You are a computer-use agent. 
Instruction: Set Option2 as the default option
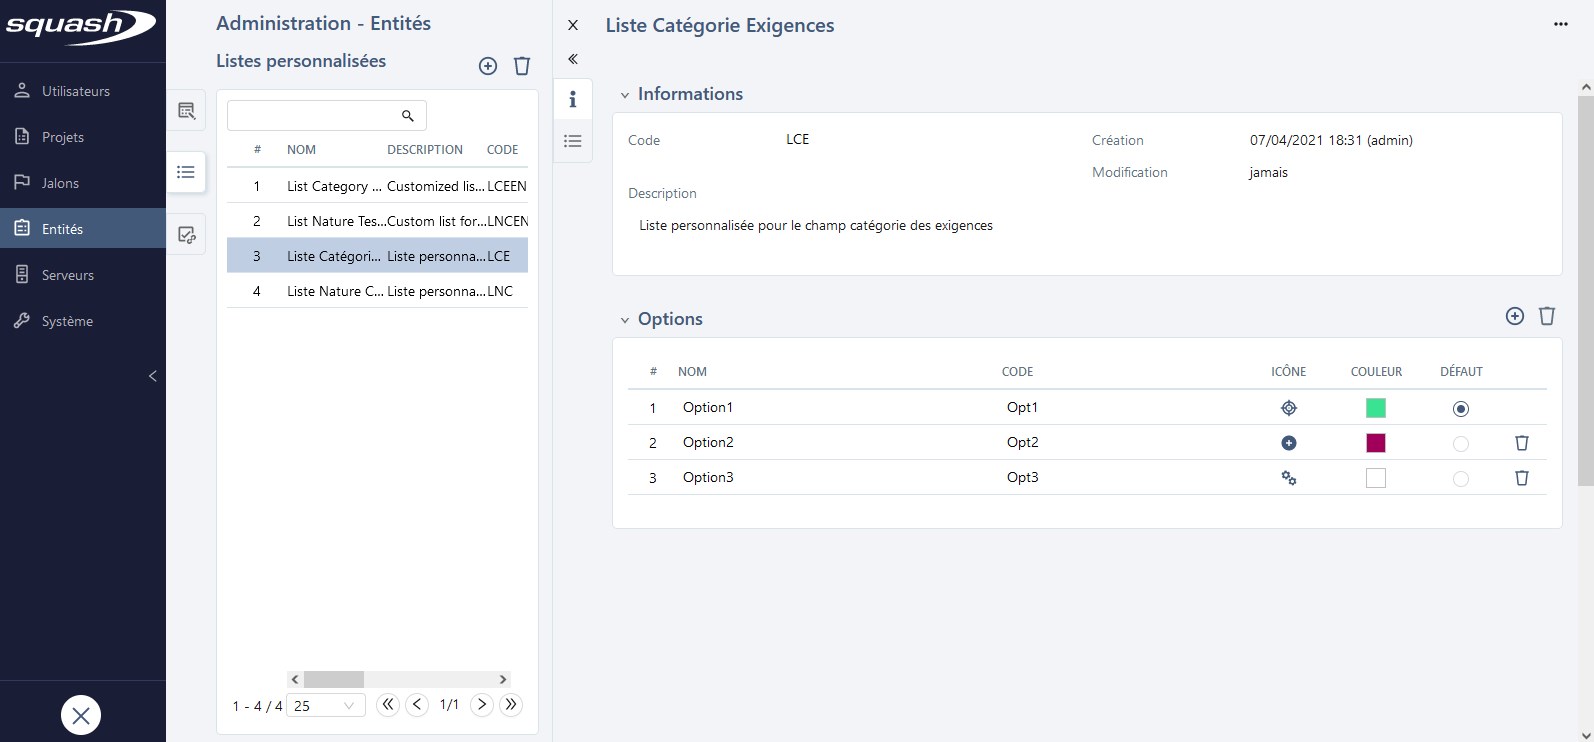pos(1461,443)
